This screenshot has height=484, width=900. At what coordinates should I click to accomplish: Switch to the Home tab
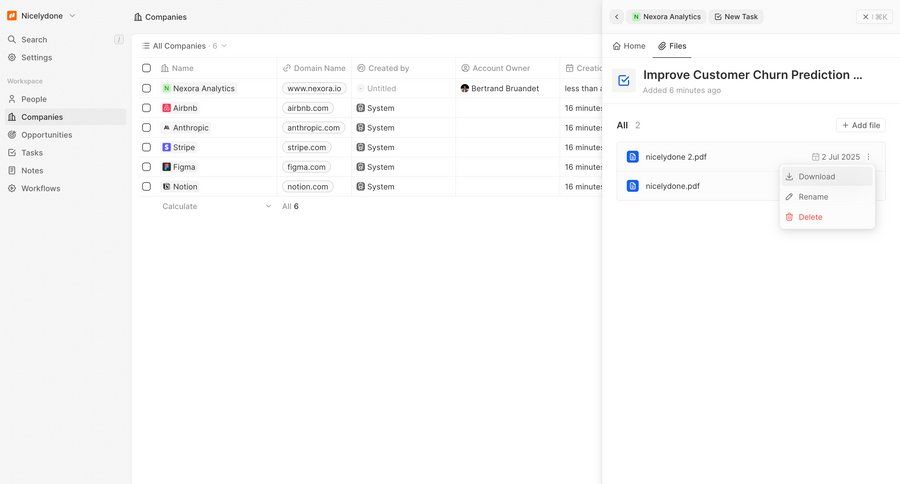click(629, 46)
